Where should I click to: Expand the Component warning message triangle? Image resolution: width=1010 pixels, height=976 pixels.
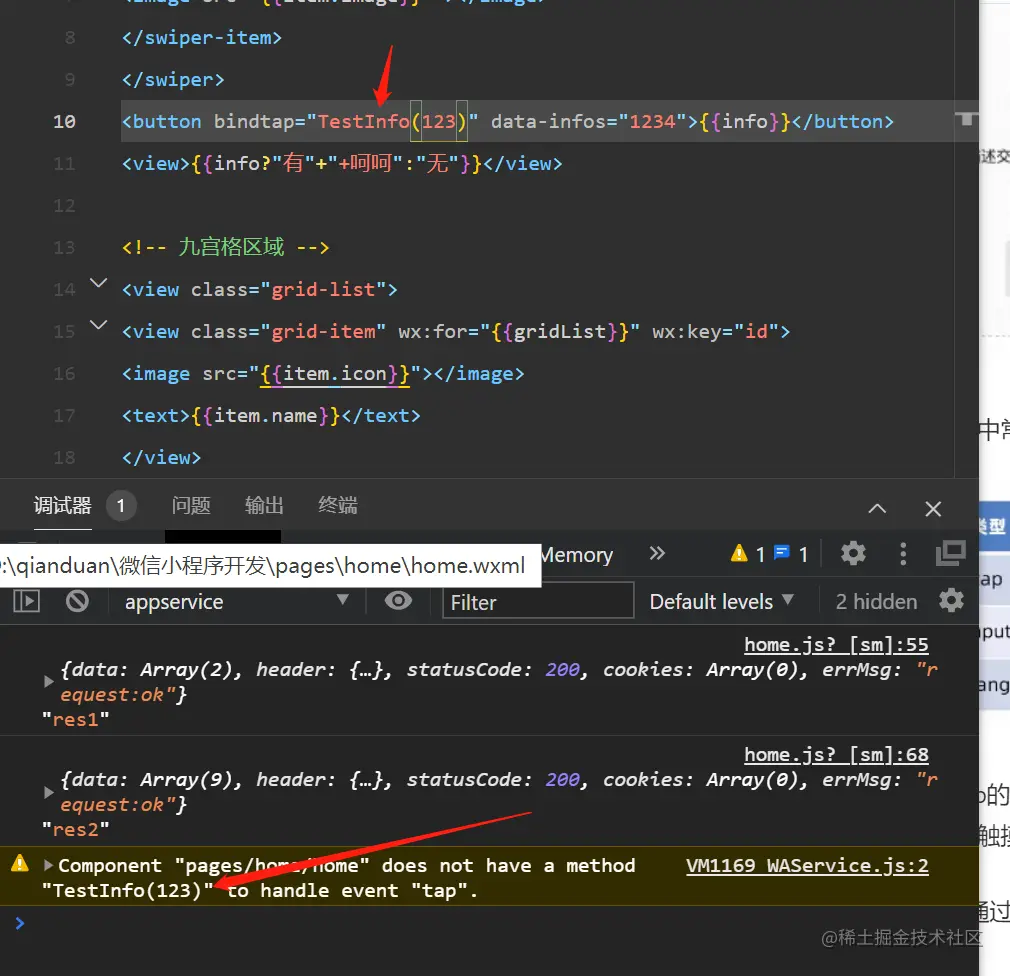point(48,865)
